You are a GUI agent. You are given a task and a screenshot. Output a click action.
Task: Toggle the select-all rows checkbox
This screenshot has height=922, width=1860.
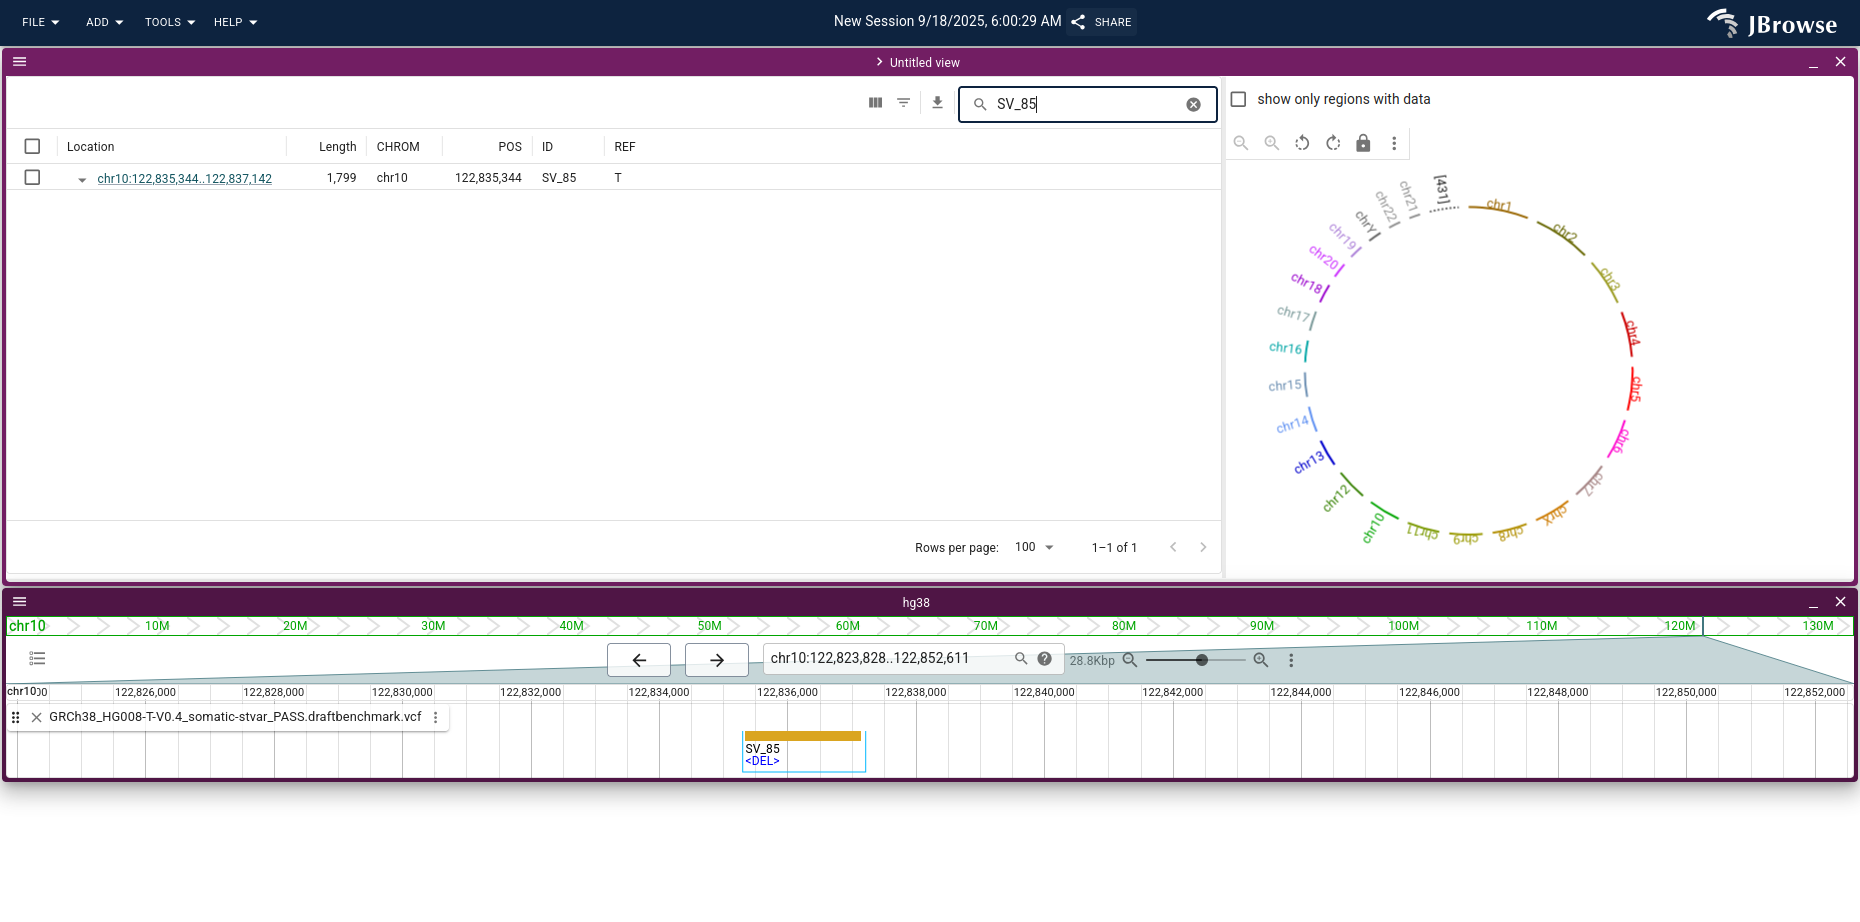point(32,147)
